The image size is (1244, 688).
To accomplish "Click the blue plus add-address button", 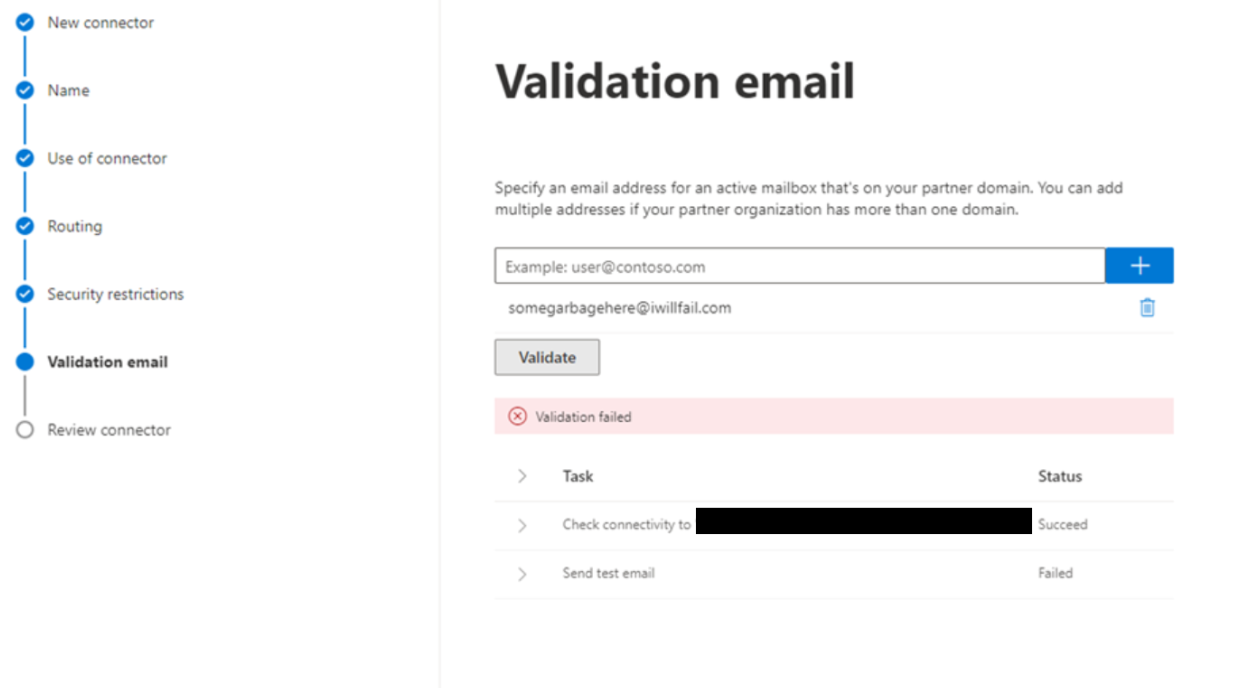I will (x=1139, y=266).
